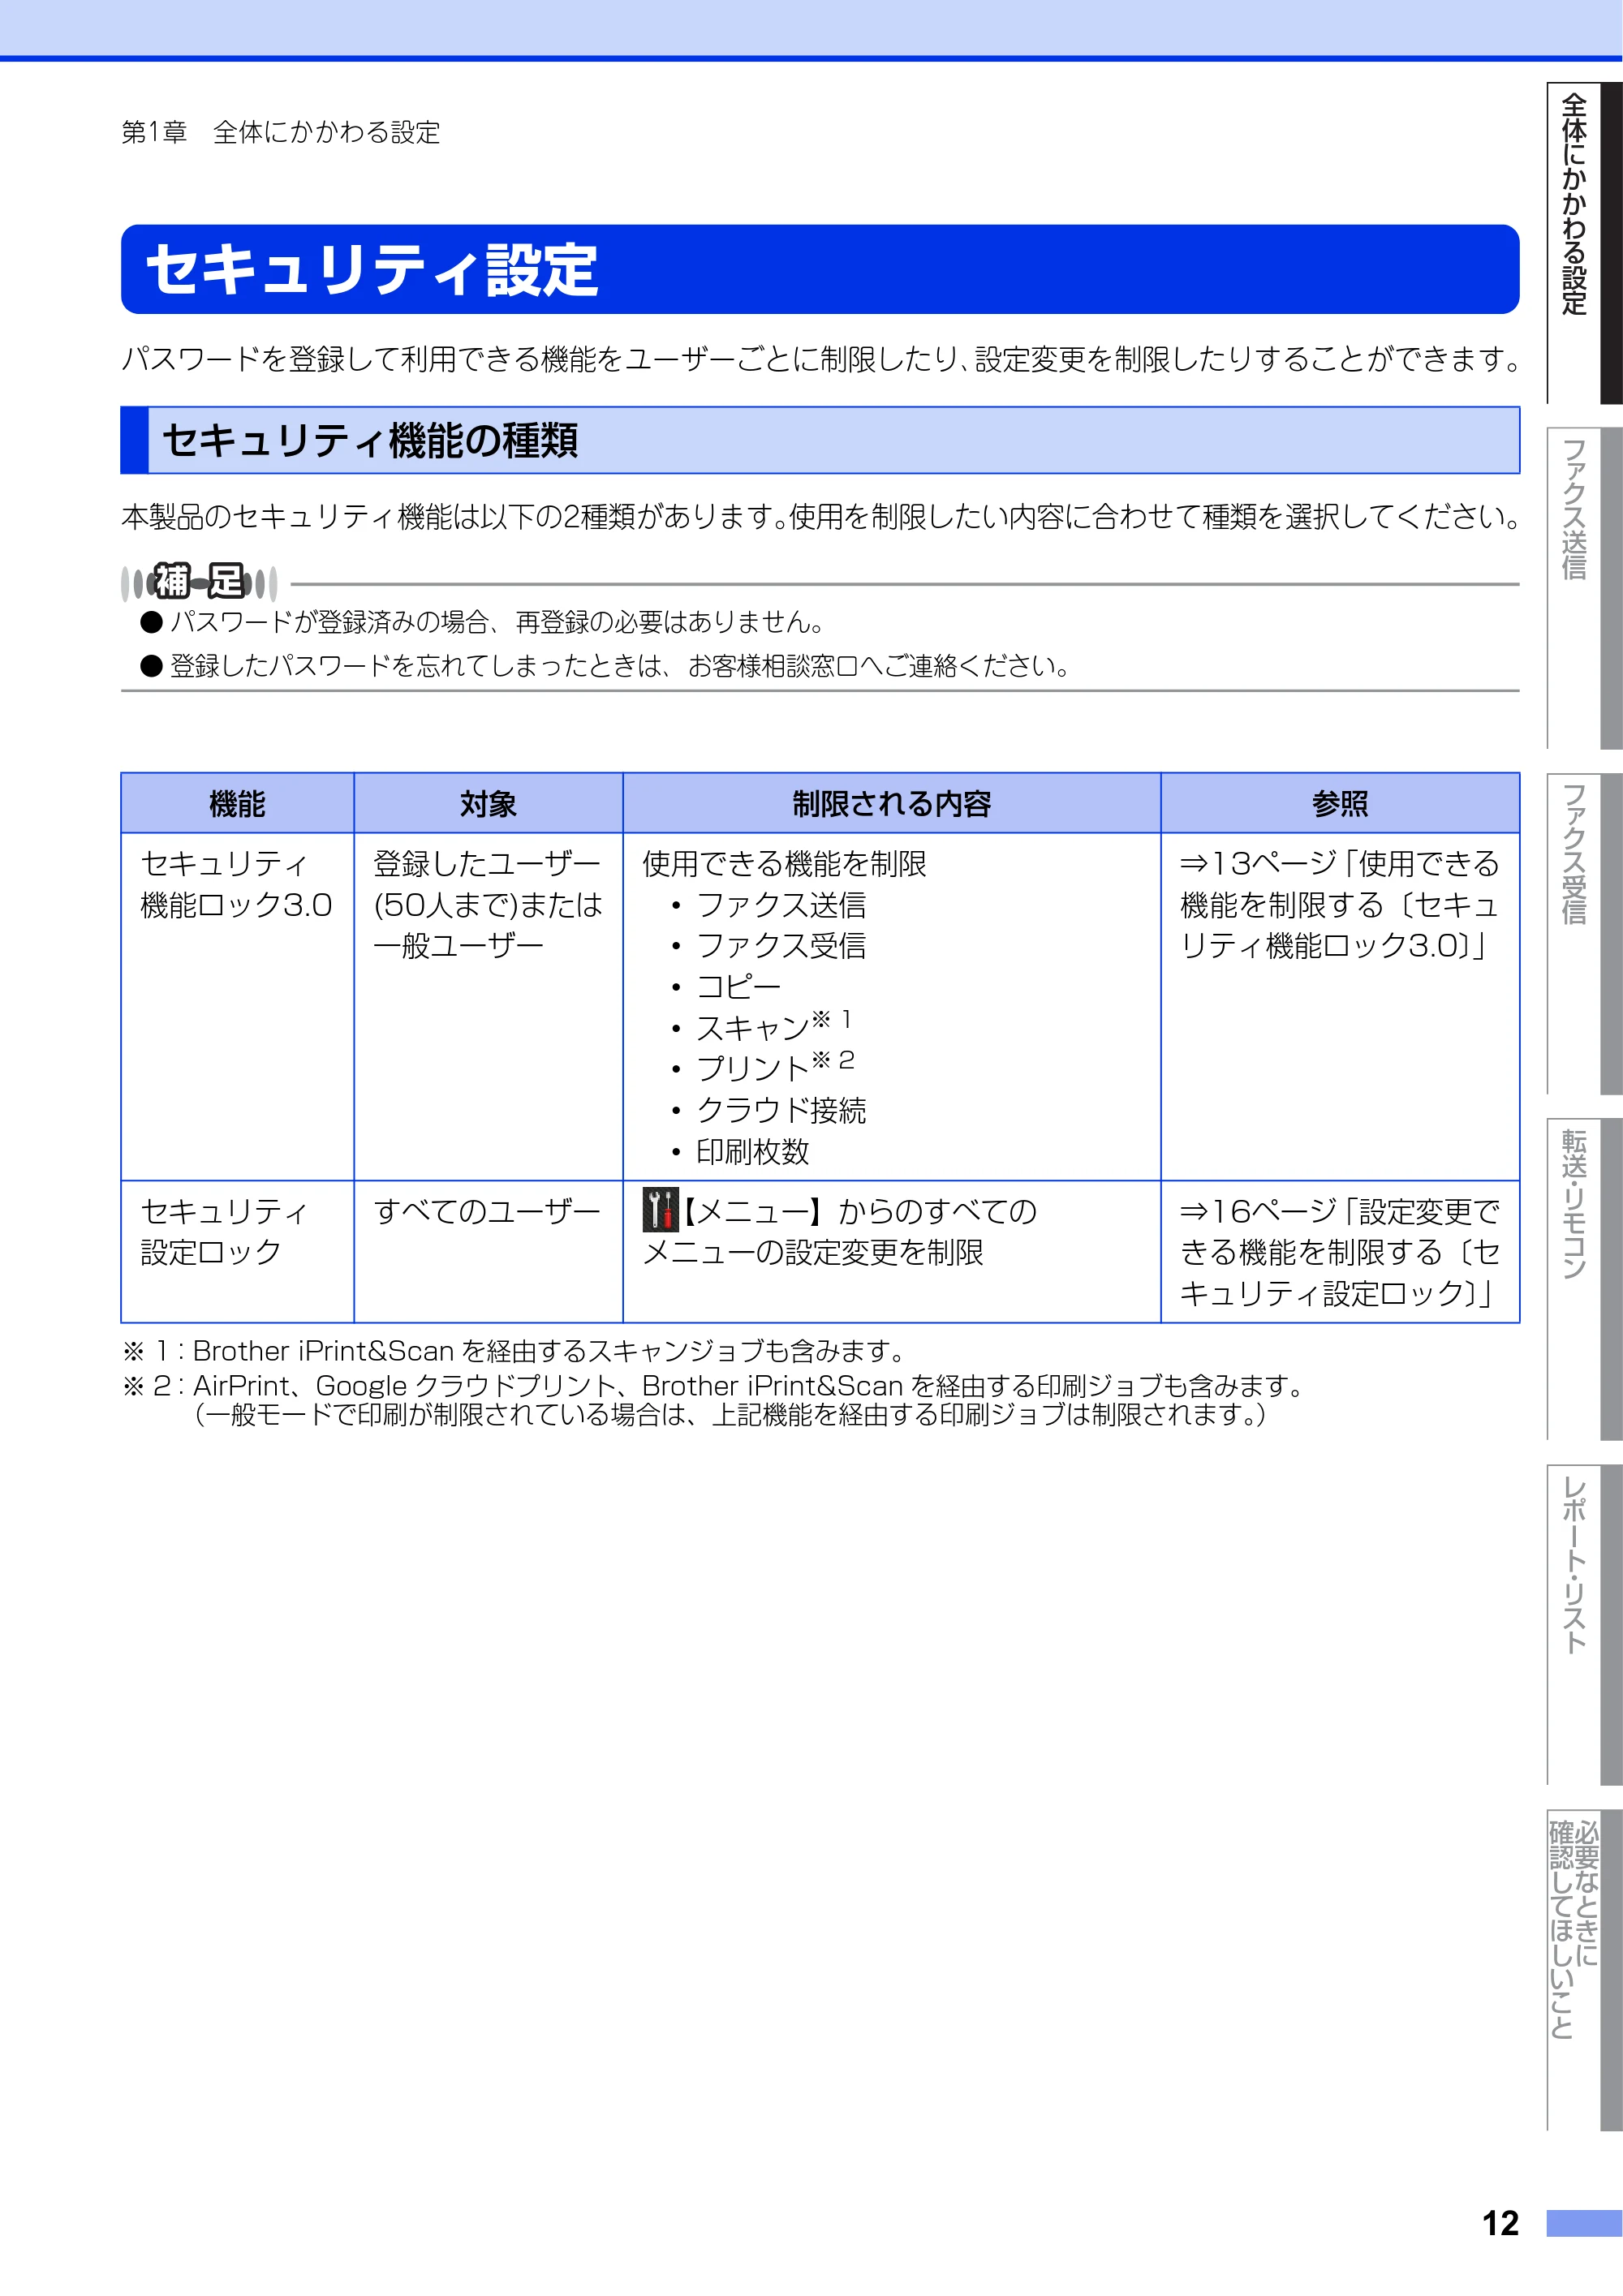The image size is (1623, 2296).
Task: Click the 対象 column header
Action: click(488, 803)
